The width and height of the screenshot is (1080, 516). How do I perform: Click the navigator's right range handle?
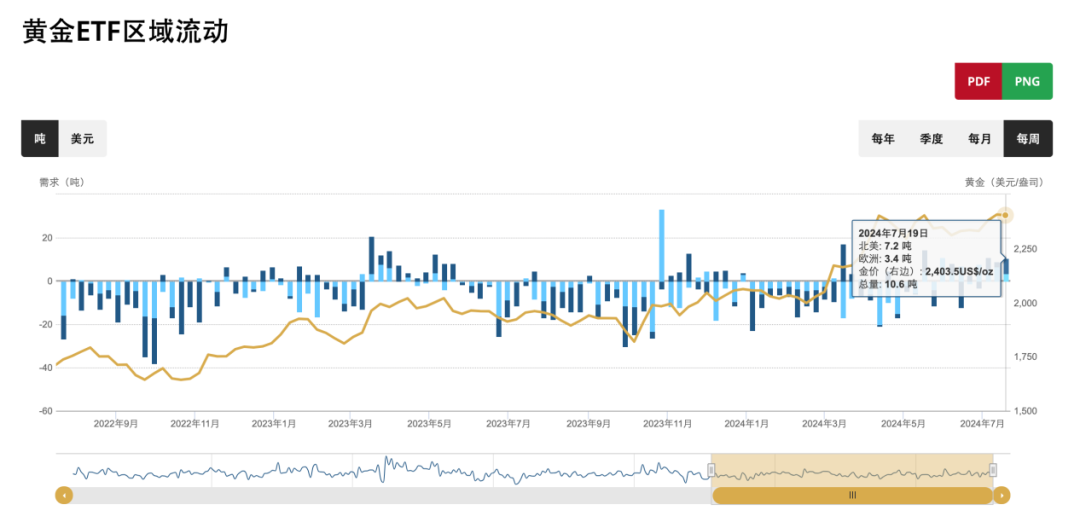993,470
